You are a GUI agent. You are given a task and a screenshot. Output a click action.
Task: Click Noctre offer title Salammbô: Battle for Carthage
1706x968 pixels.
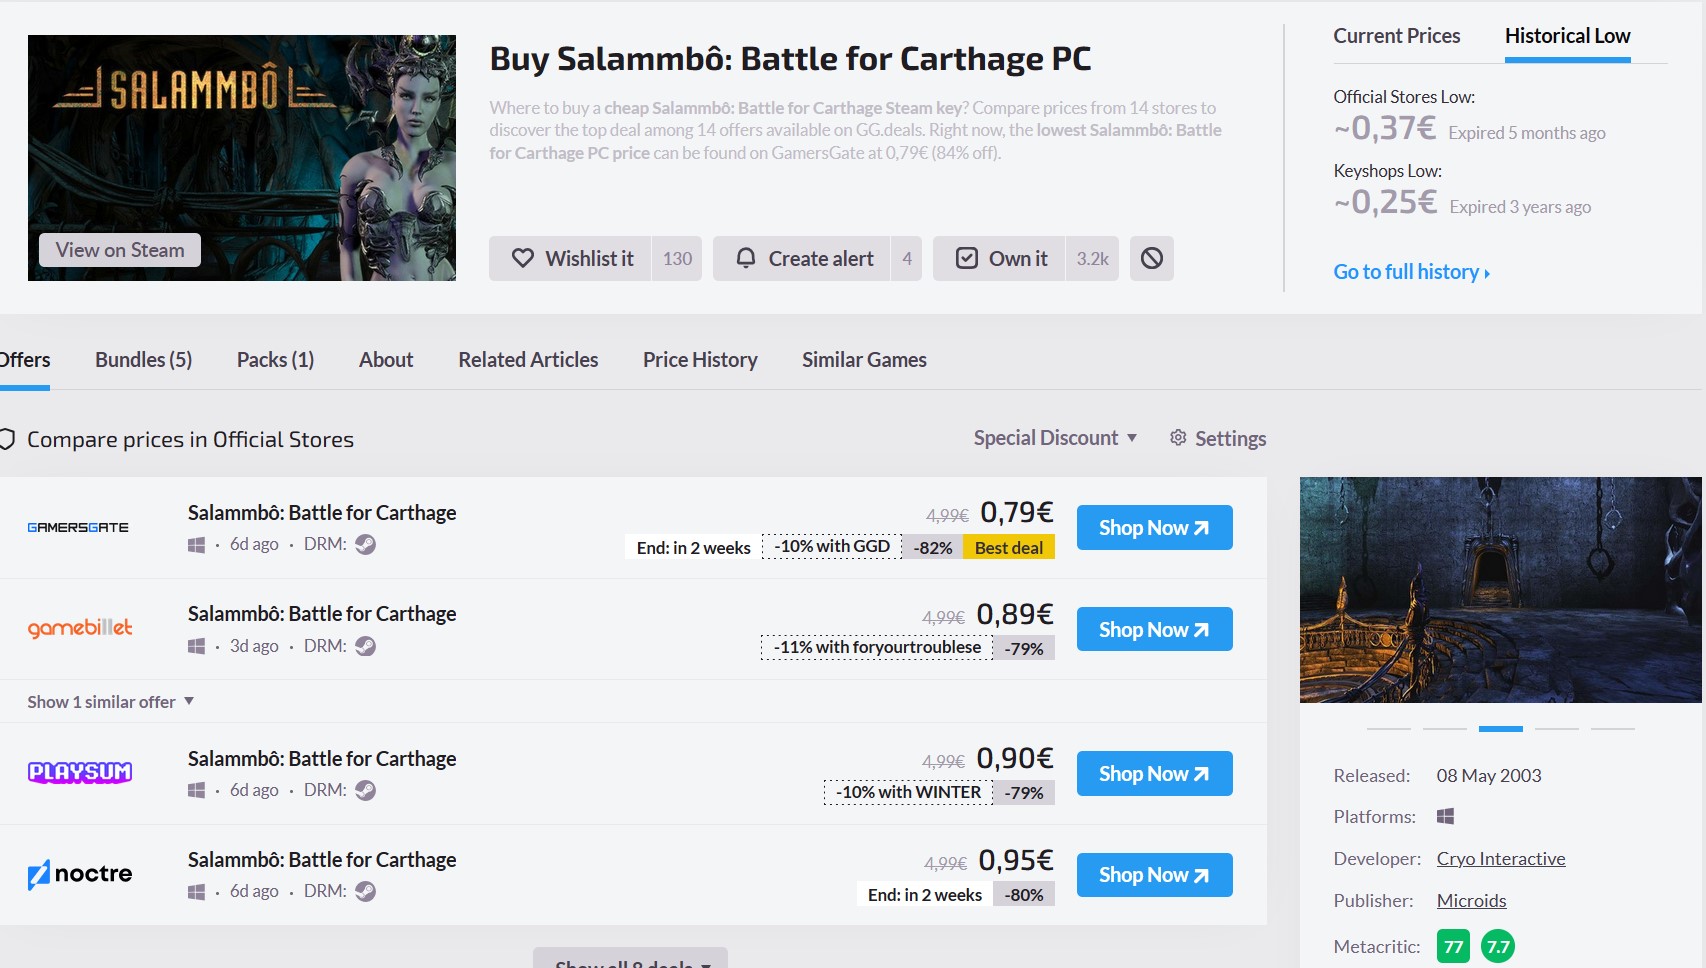coord(322,860)
